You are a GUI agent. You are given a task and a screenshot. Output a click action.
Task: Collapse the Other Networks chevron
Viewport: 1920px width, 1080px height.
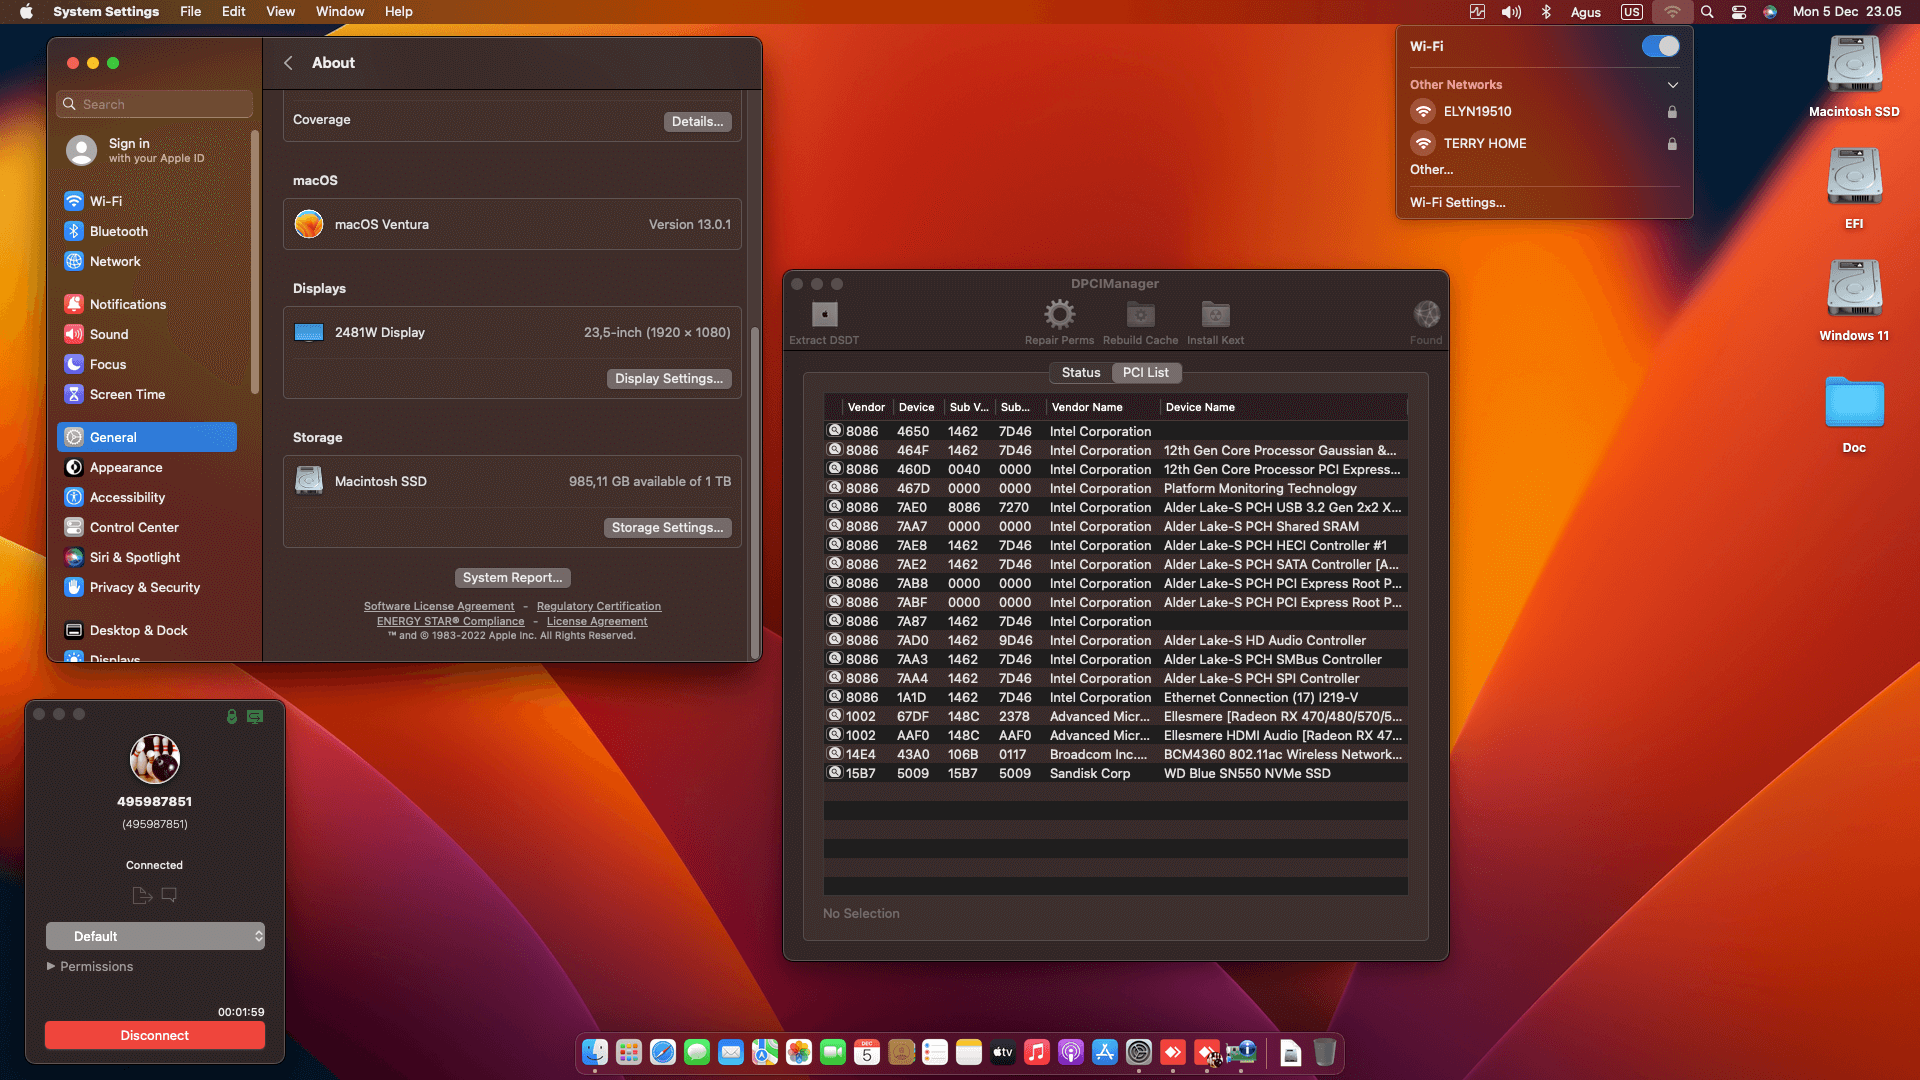click(1672, 85)
